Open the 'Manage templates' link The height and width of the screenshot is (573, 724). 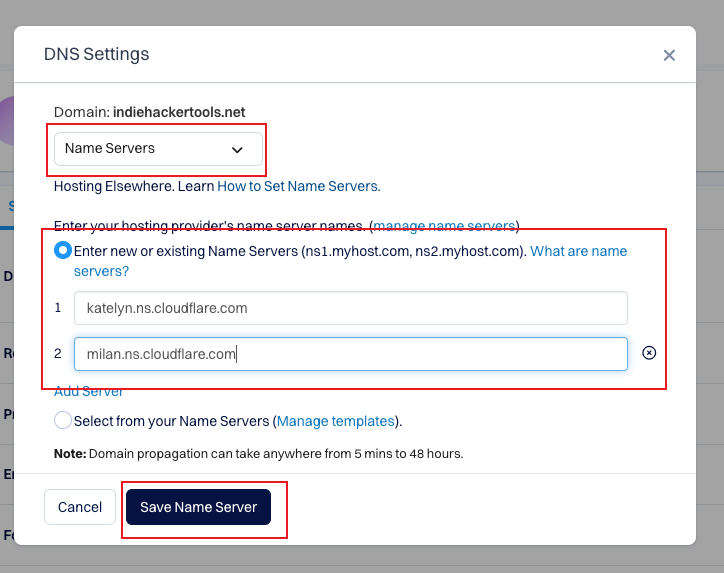coord(336,421)
